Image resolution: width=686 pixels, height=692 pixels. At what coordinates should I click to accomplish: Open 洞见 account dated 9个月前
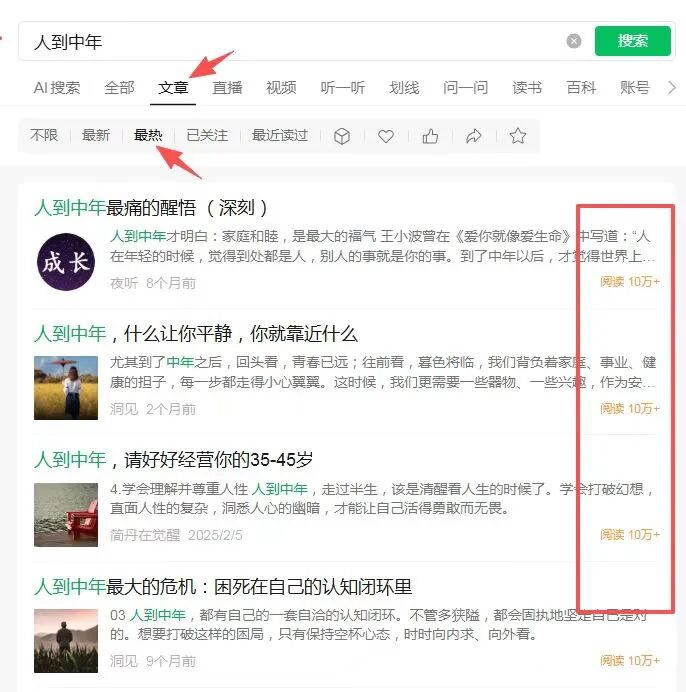124,661
